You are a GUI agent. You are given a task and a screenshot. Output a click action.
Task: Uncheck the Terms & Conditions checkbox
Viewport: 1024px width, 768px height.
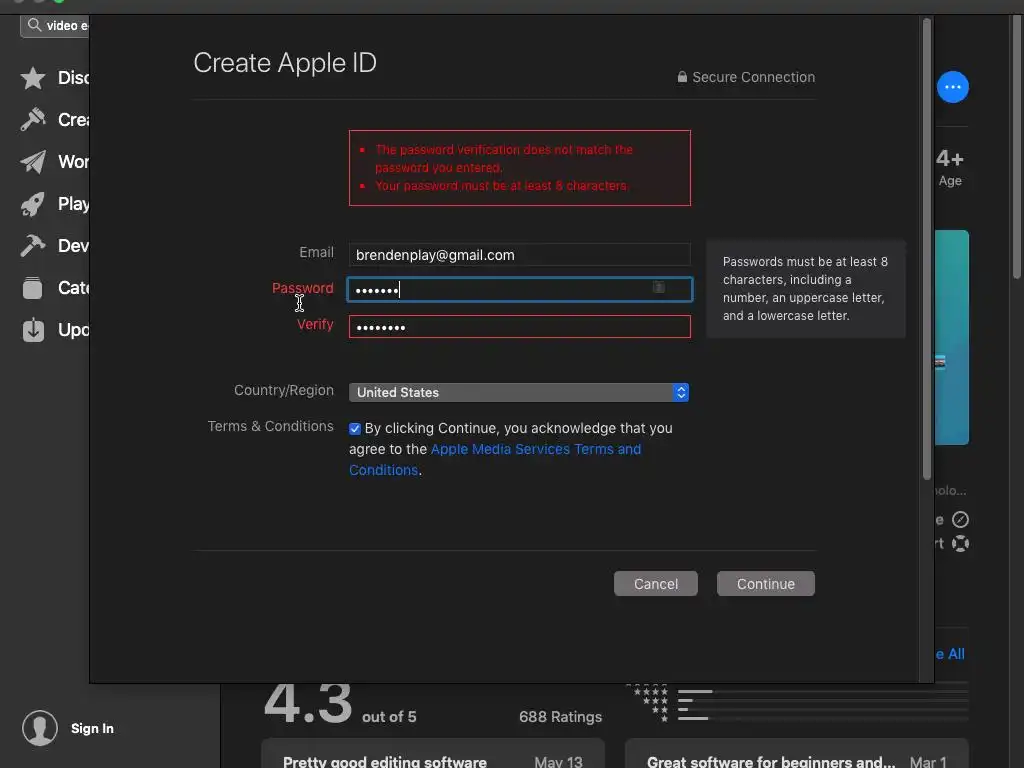(355, 428)
